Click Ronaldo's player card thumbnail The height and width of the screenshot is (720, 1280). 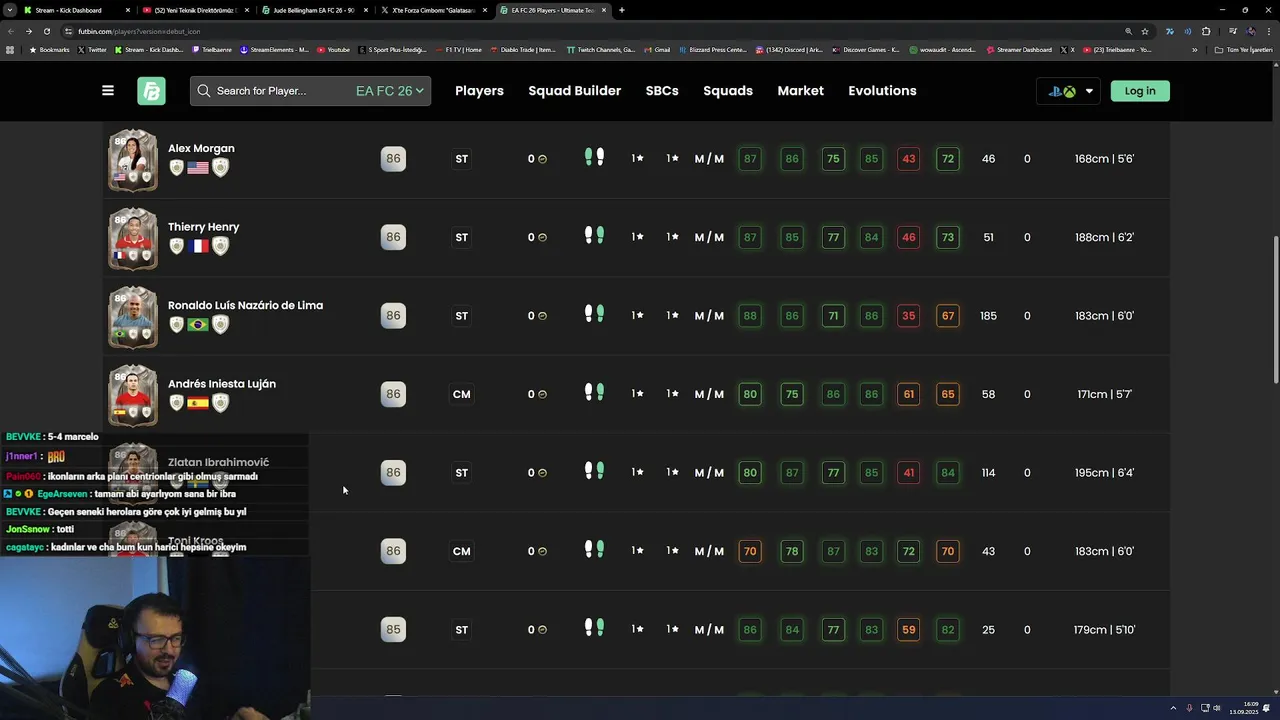pyautogui.click(x=133, y=317)
